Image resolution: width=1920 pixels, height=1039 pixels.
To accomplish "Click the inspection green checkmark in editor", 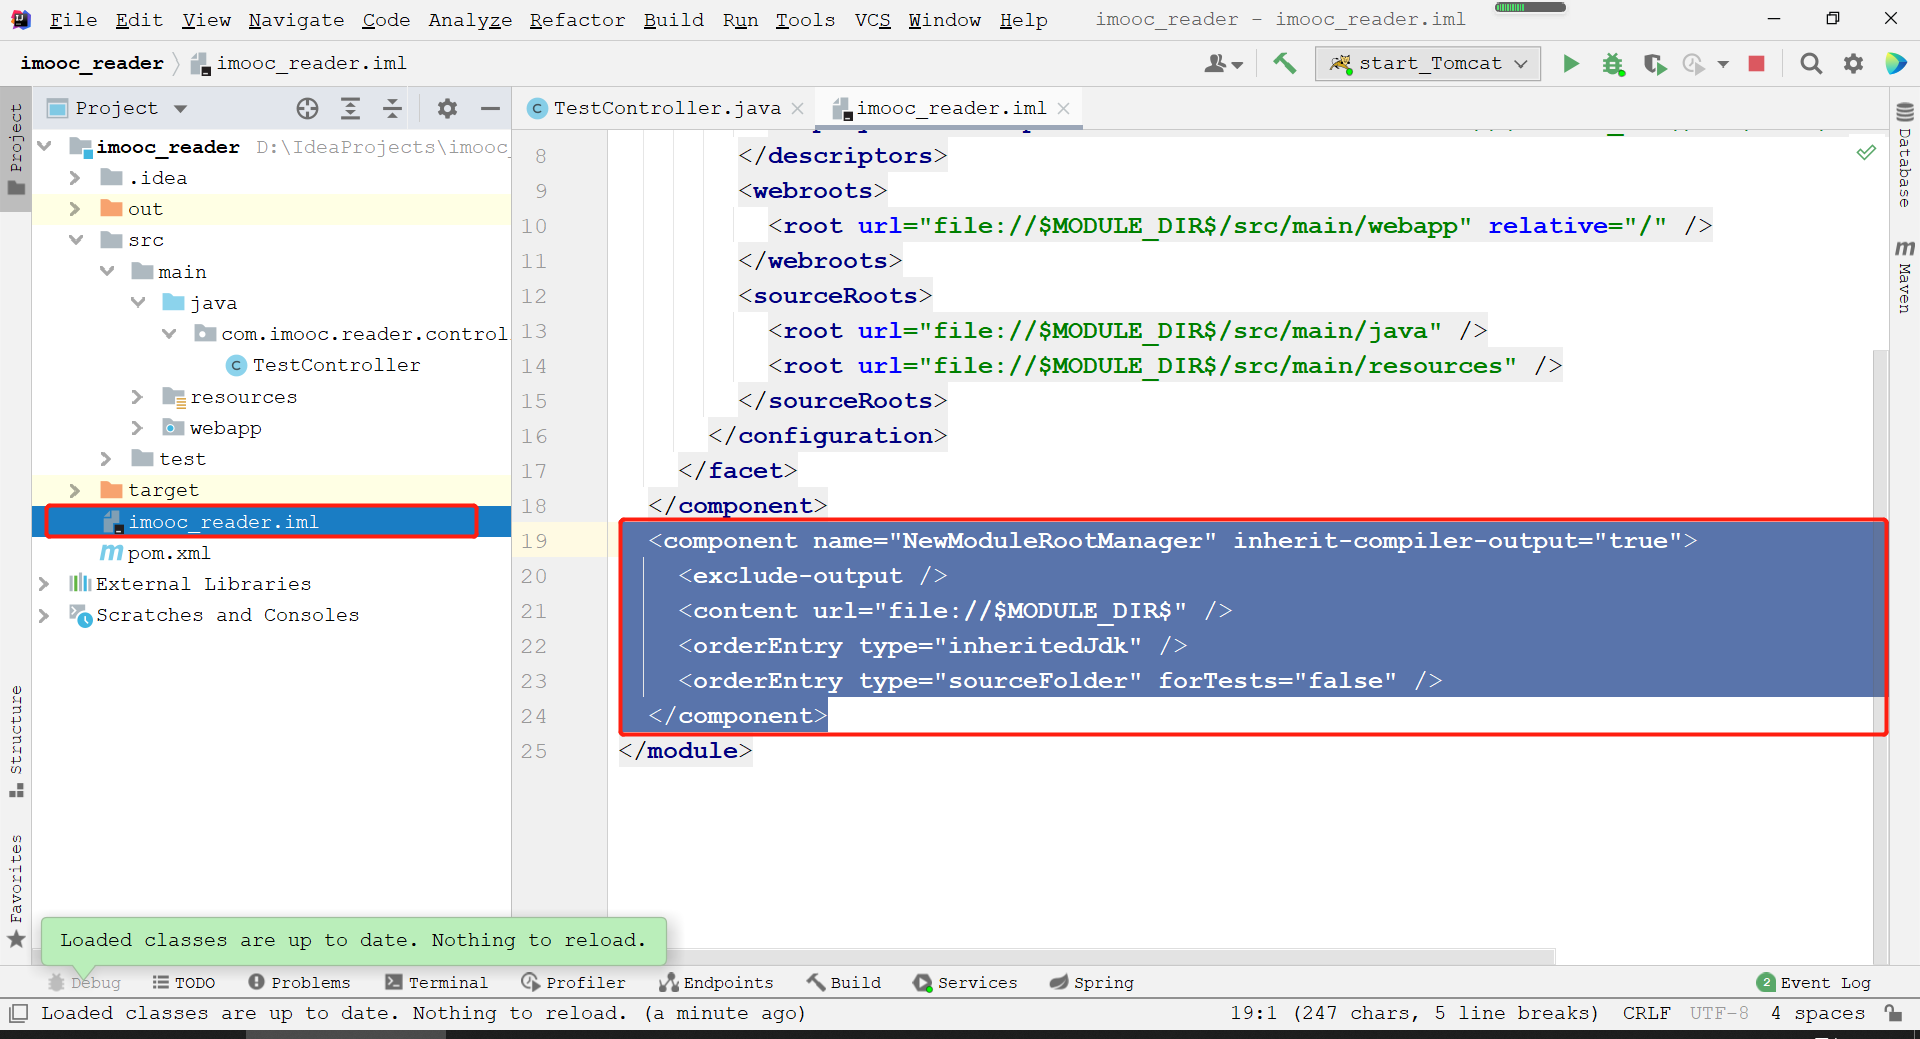I will [1866, 152].
